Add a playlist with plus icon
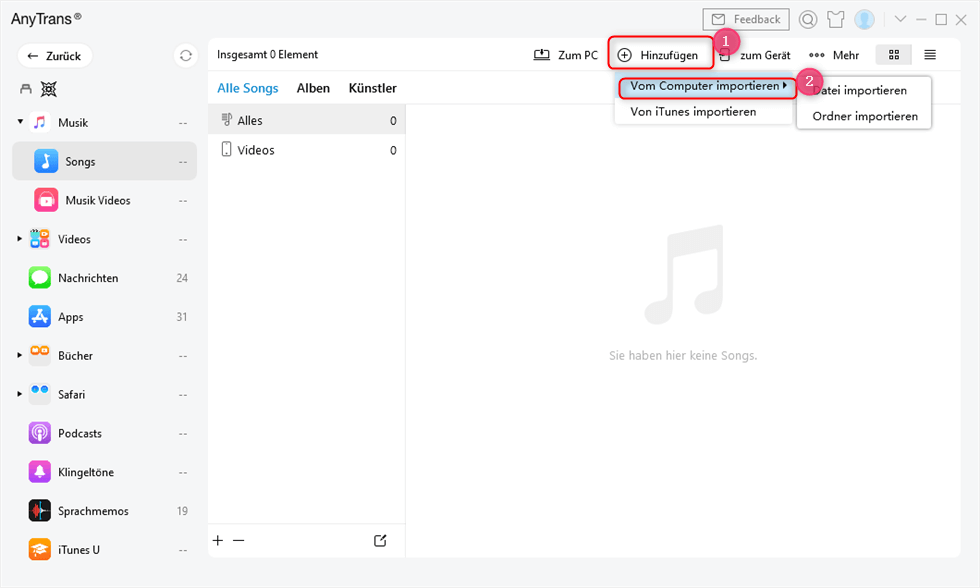The width and height of the screenshot is (980, 588). 218,541
